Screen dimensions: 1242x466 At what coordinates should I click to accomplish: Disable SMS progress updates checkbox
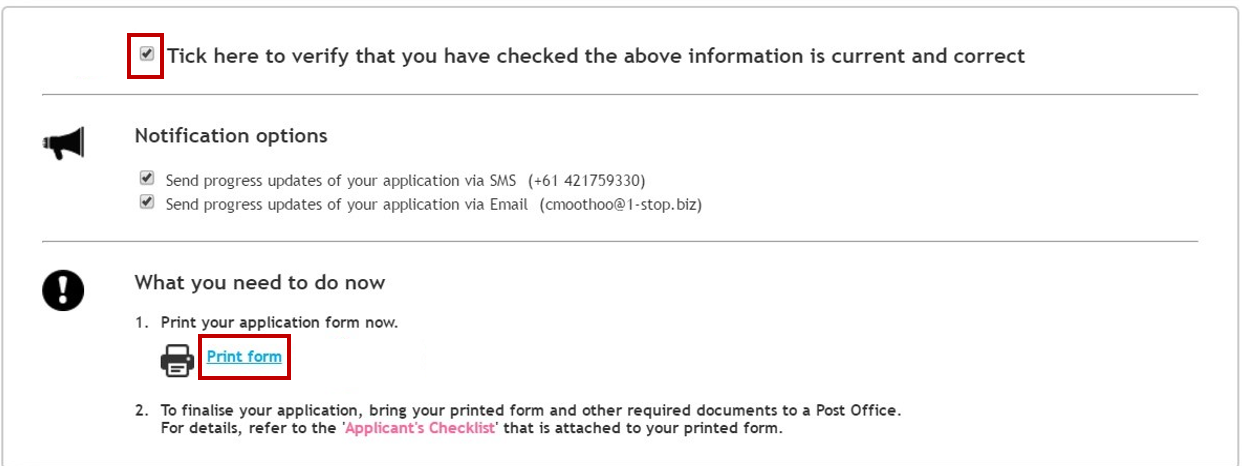click(x=147, y=179)
